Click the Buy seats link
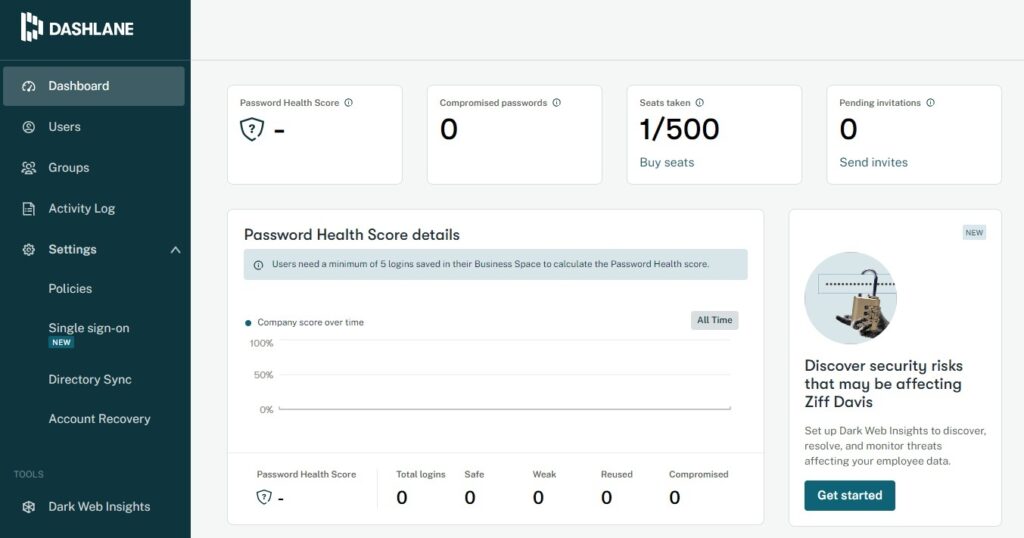The image size is (1024, 538). coord(667,163)
